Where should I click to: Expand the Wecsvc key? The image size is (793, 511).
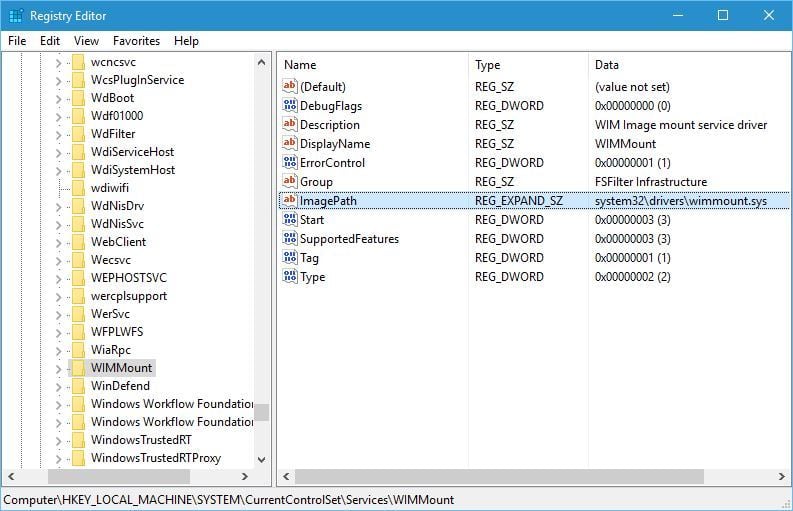coord(58,261)
